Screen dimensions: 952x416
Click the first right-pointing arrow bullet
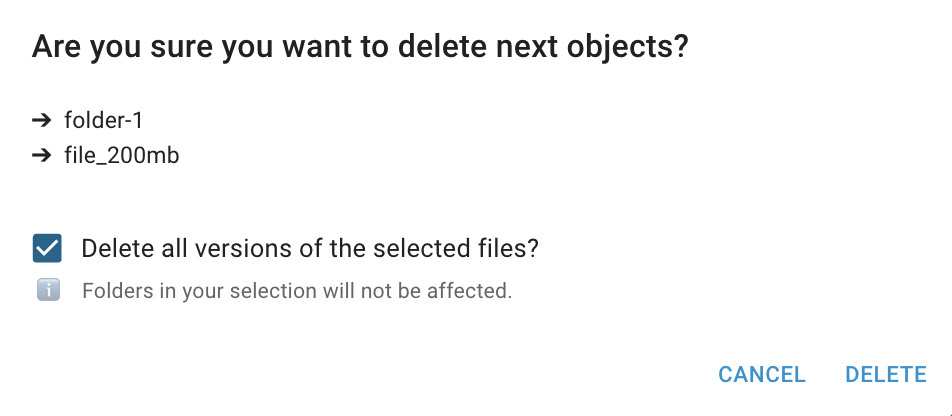click(41, 121)
